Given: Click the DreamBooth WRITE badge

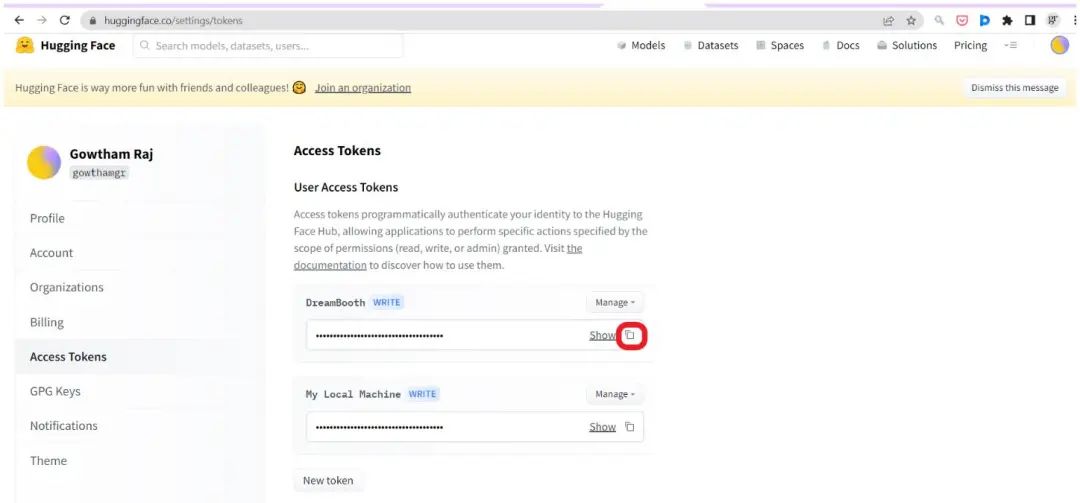Looking at the screenshot, I should tap(386, 302).
